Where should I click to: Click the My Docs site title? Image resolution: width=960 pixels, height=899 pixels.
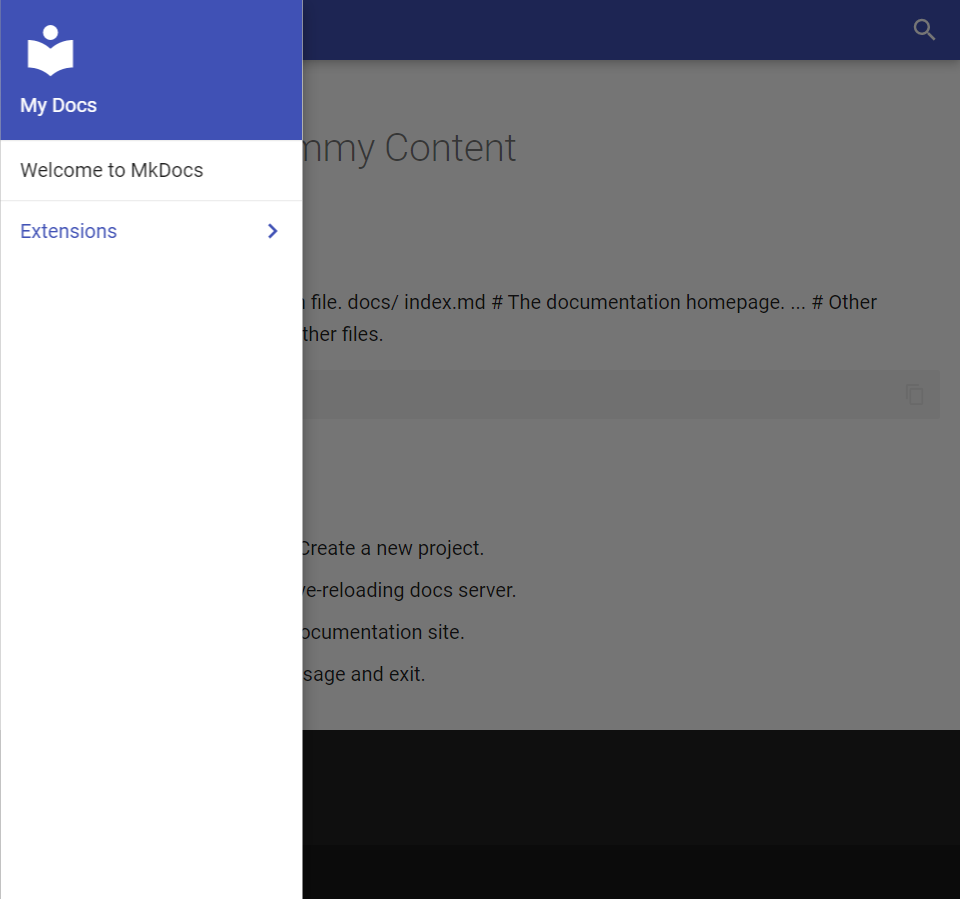[58, 105]
